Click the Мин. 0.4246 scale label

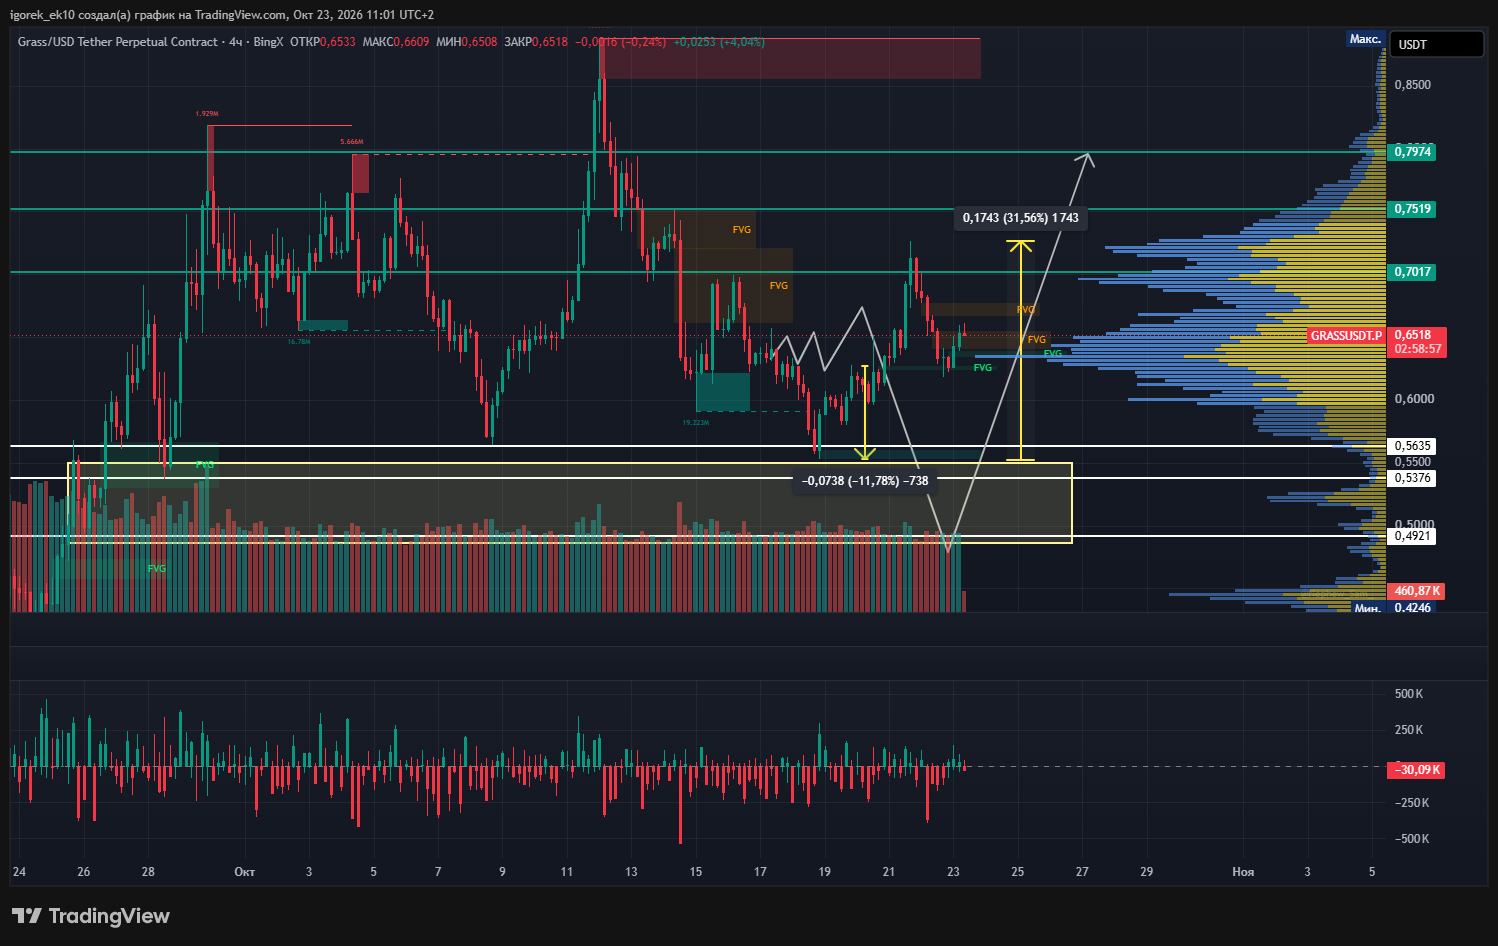(x=1394, y=608)
